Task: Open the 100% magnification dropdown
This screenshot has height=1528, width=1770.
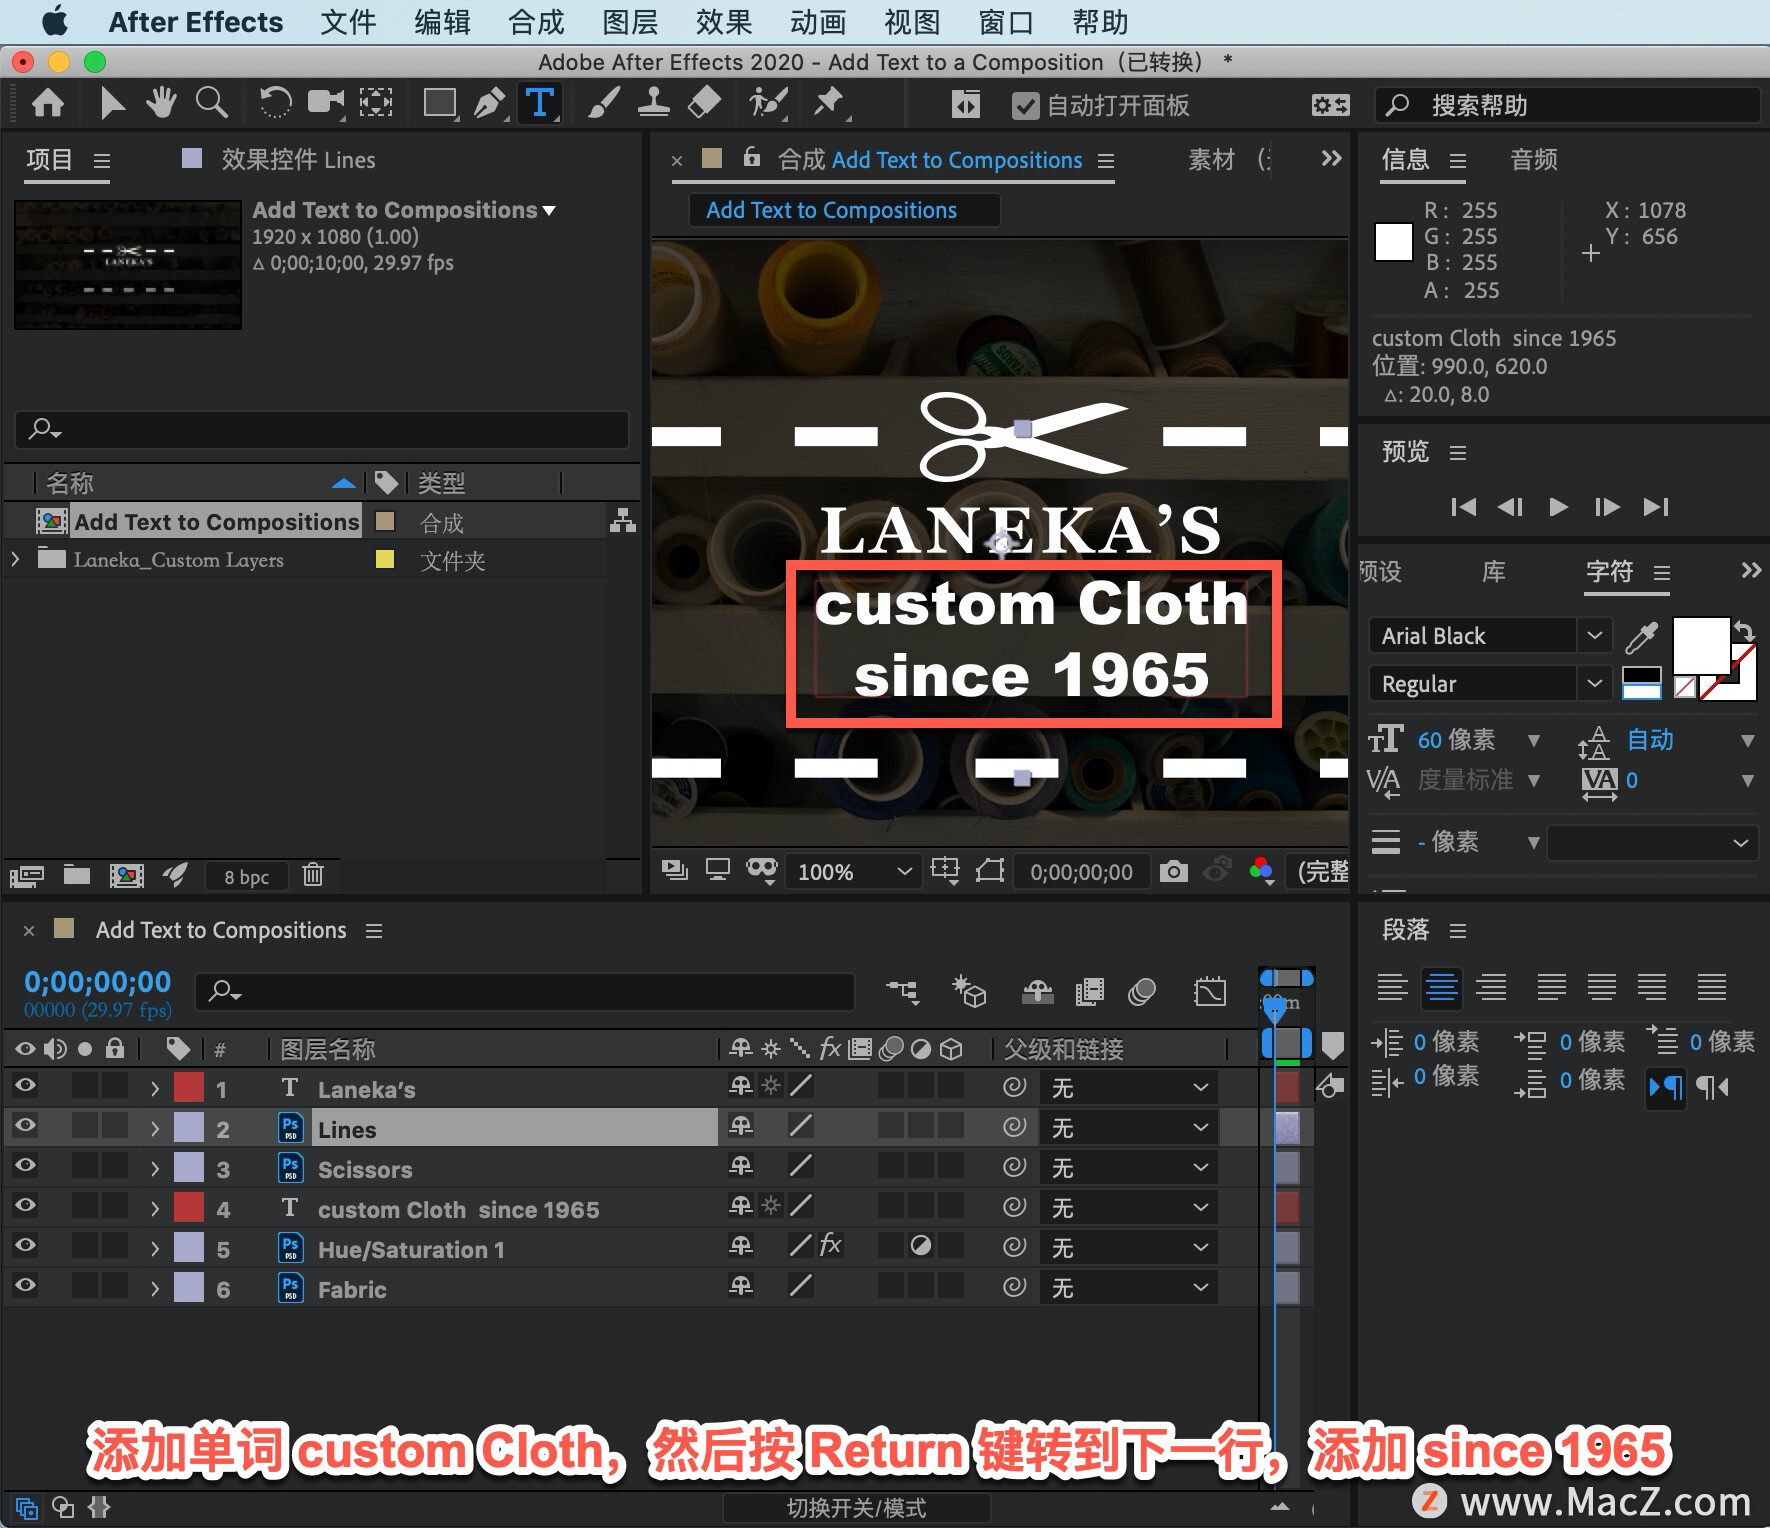Action: (853, 872)
